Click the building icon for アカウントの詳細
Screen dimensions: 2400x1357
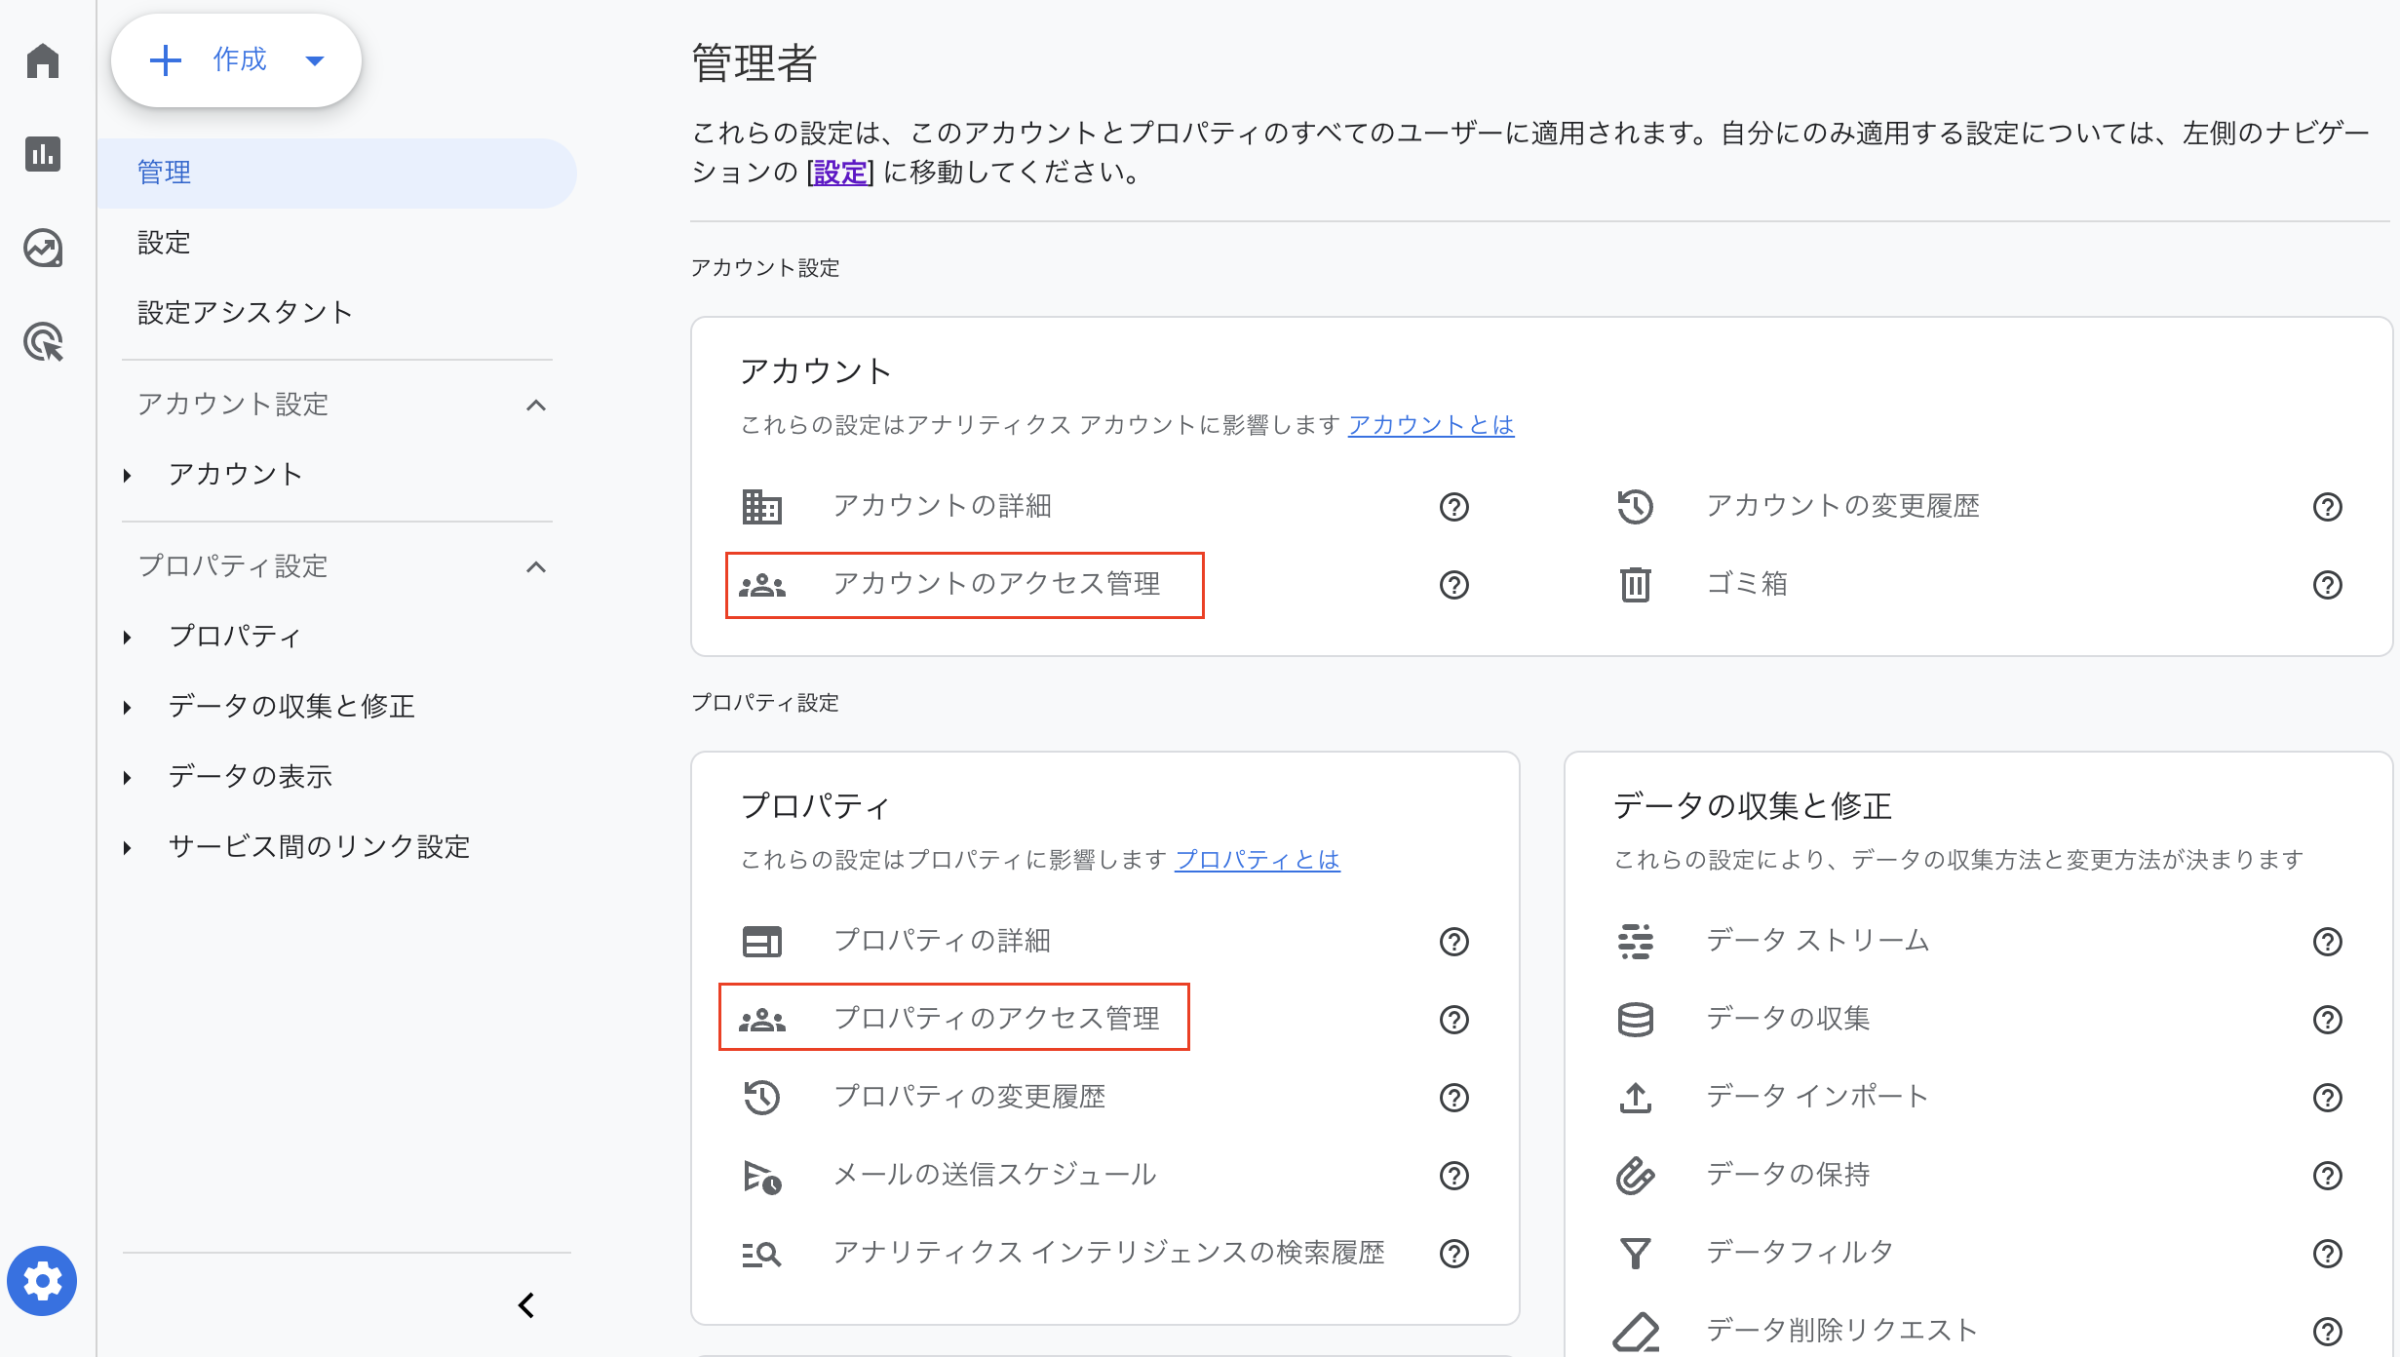point(762,507)
